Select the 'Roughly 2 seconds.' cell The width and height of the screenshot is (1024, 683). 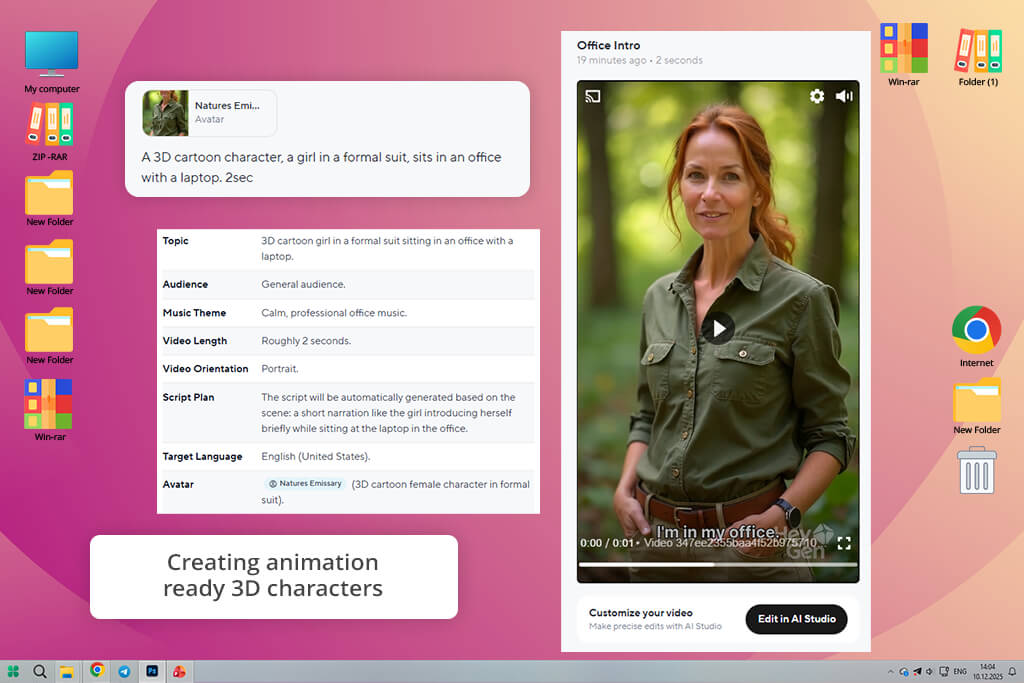pos(306,341)
